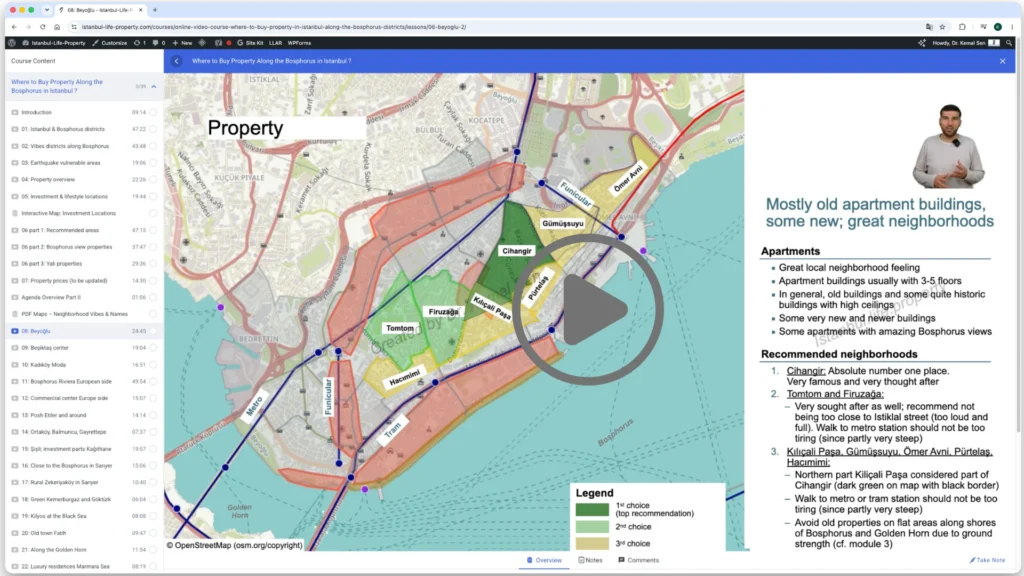
Task: Click document icon of PDF Maps lesson
Action: point(15,314)
